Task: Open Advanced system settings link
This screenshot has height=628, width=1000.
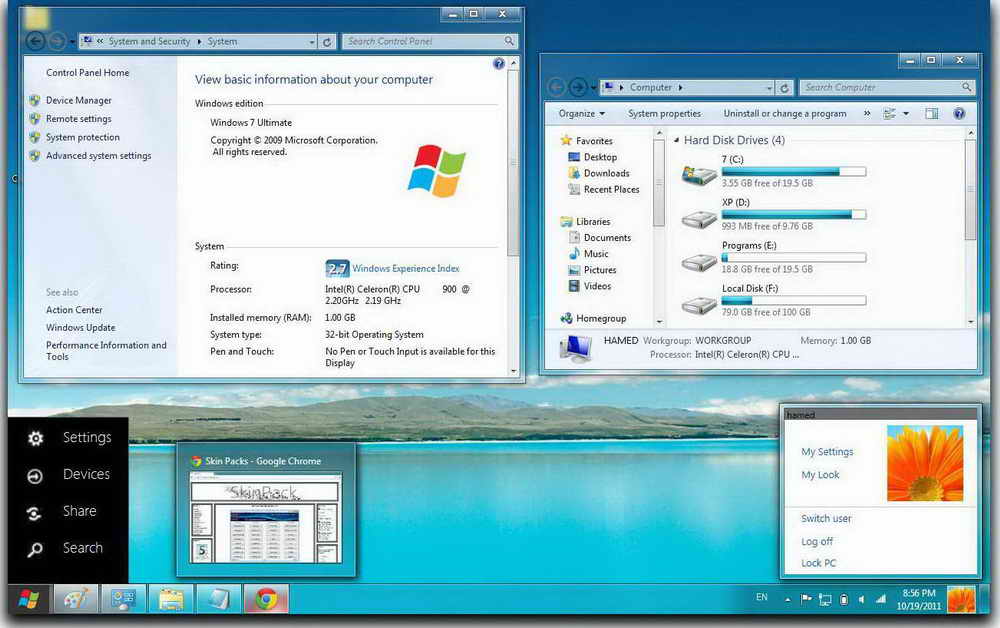Action: point(98,156)
